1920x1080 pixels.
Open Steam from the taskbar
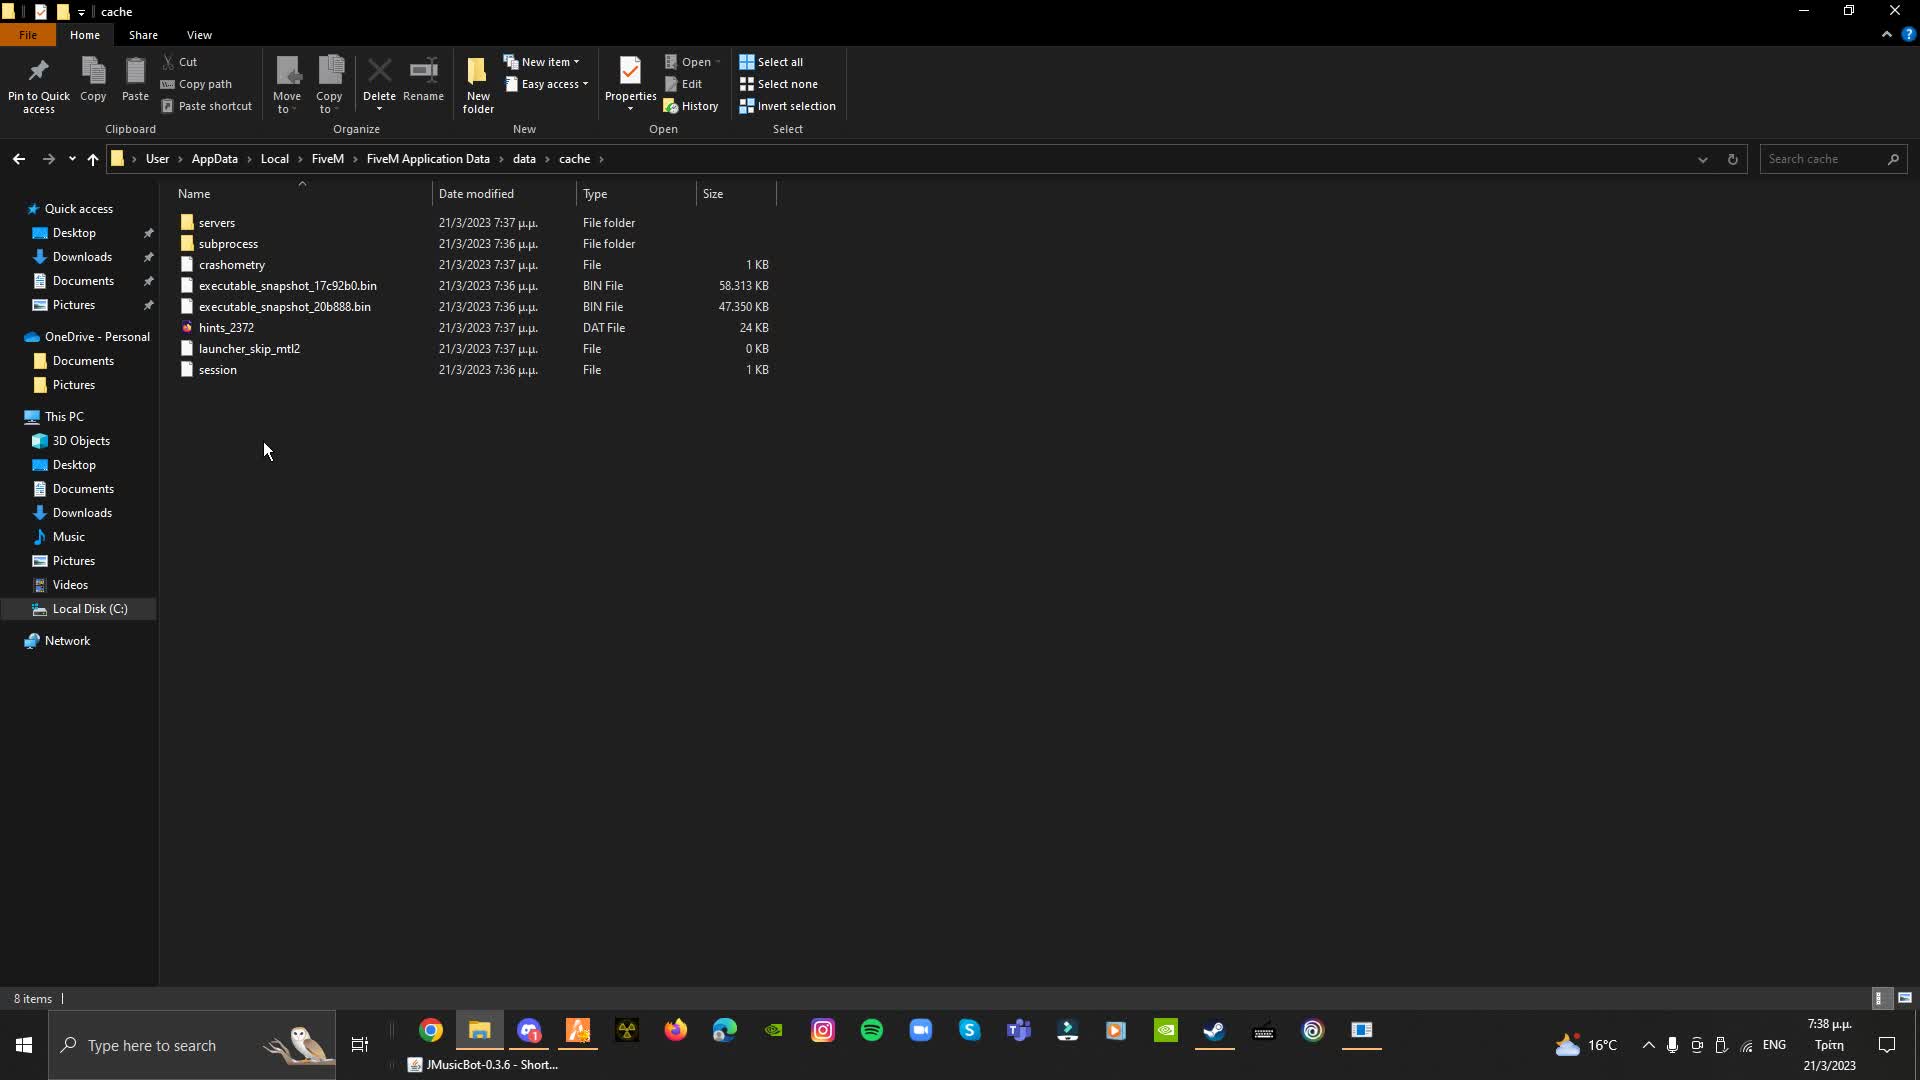click(x=1214, y=1030)
